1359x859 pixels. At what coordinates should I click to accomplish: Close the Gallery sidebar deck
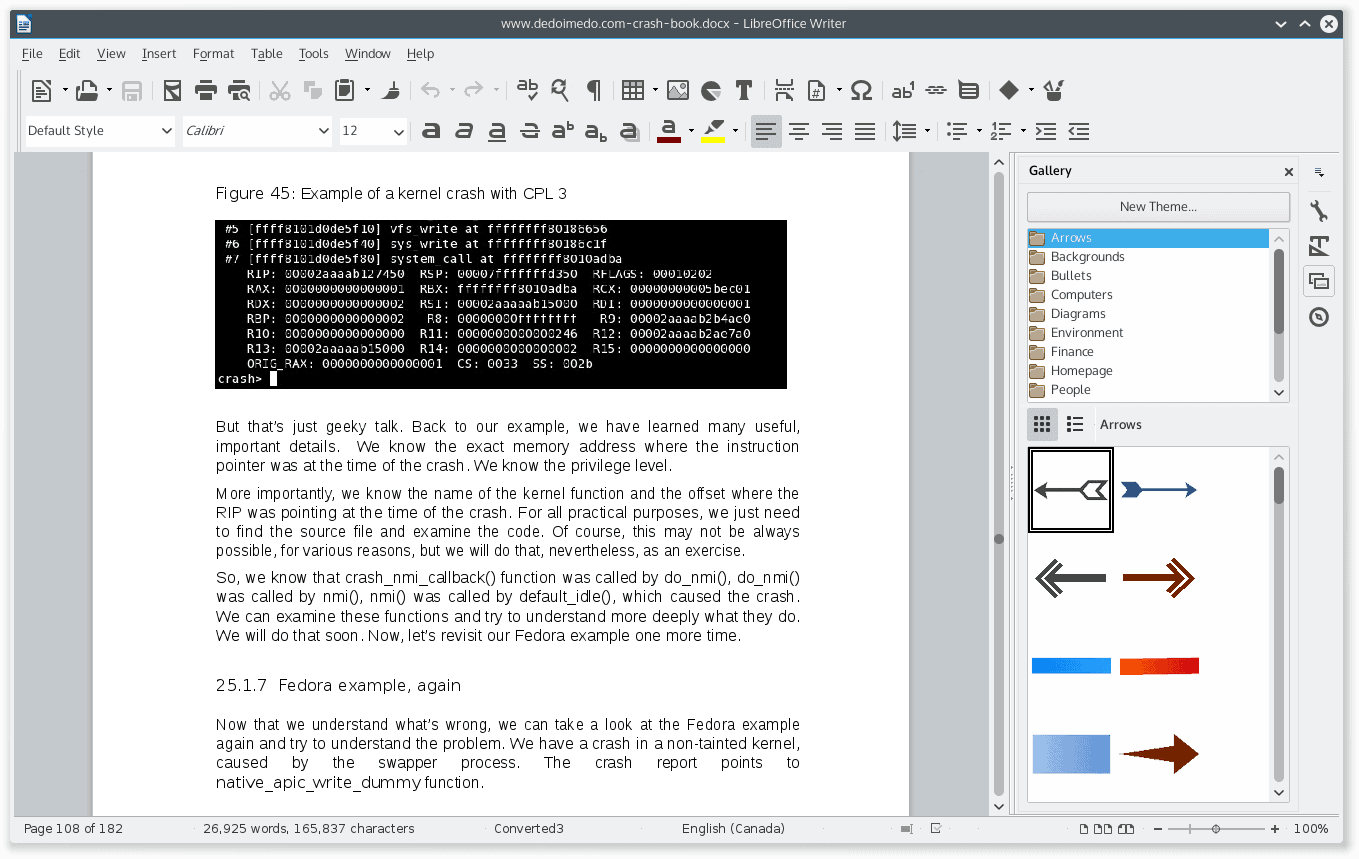[1289, 172]
